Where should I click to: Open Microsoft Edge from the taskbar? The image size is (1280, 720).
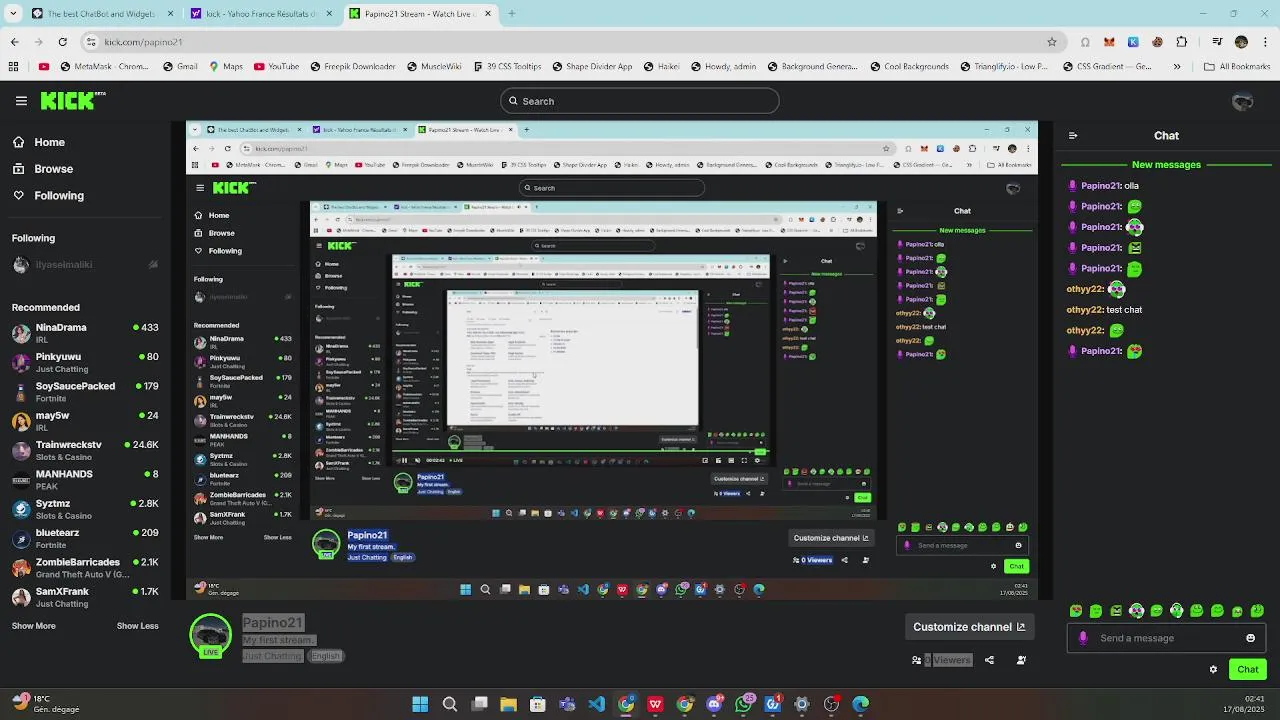pos(860,704)
